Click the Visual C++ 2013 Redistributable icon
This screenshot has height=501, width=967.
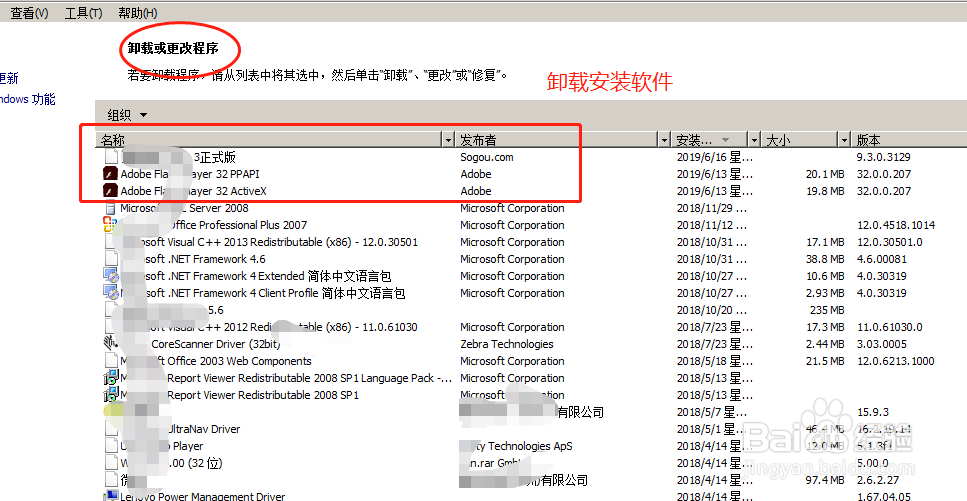(x=110, y=242)
